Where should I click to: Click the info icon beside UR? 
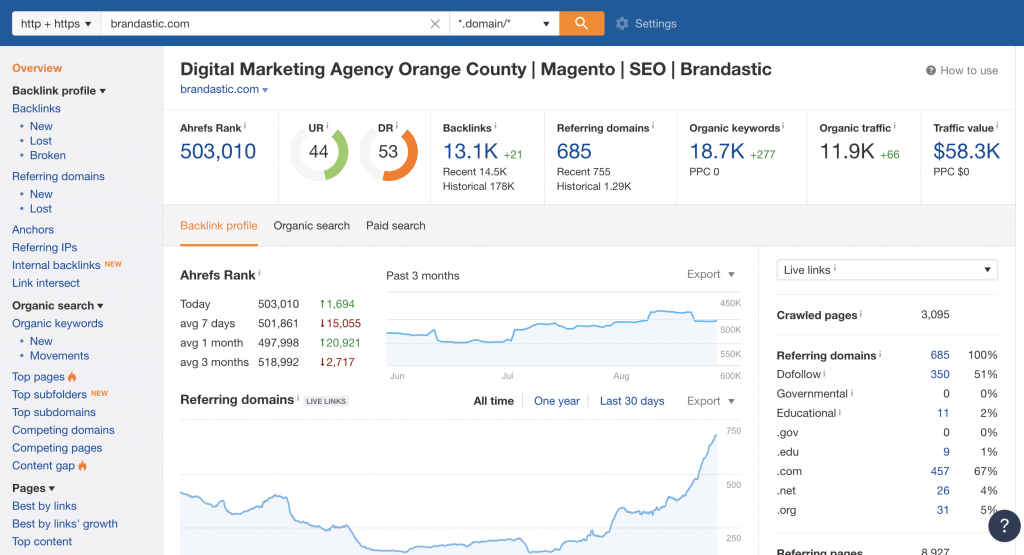(x=327, y=126)
